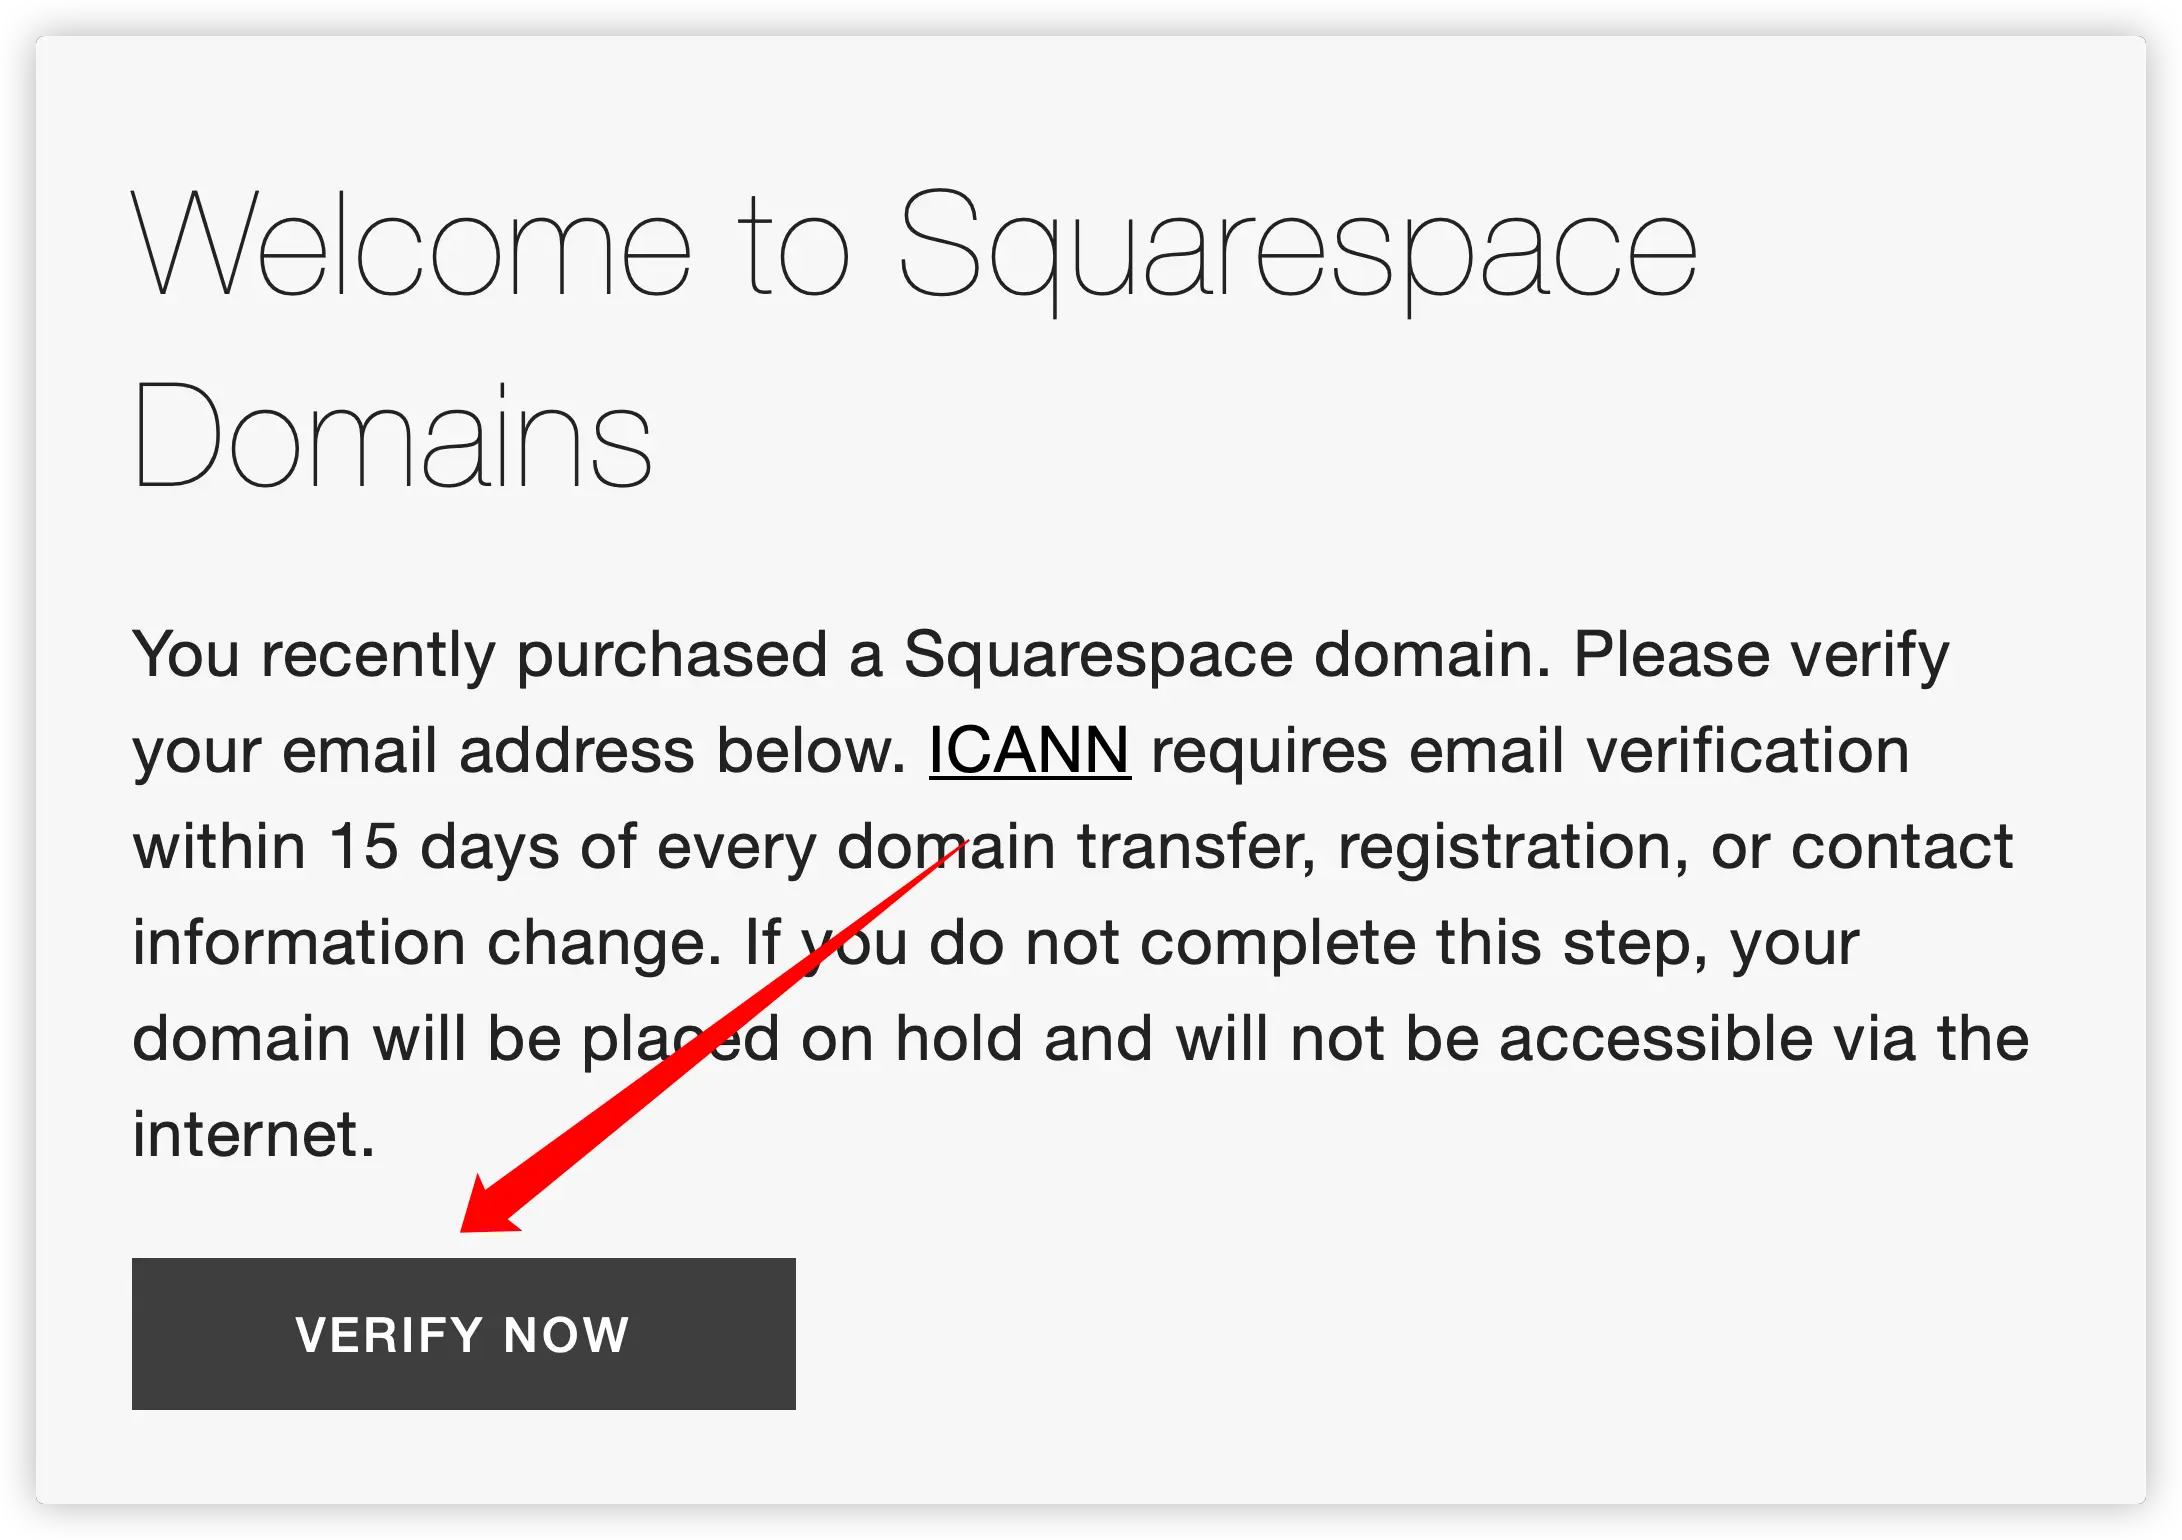Viewport: 2182px width, 1540px height.
Task: Click "your email address below." text
Action: point(519,752)
